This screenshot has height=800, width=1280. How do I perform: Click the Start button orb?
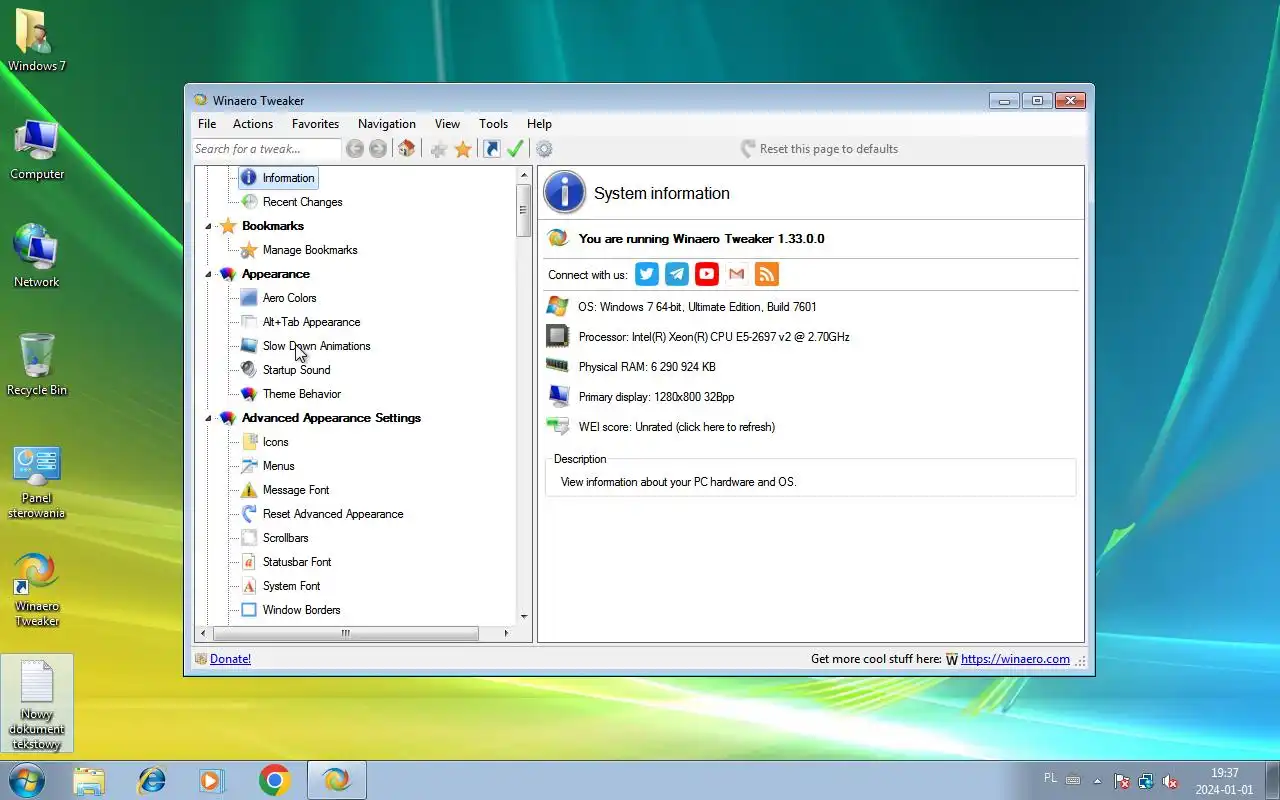(x=26, y=780)
